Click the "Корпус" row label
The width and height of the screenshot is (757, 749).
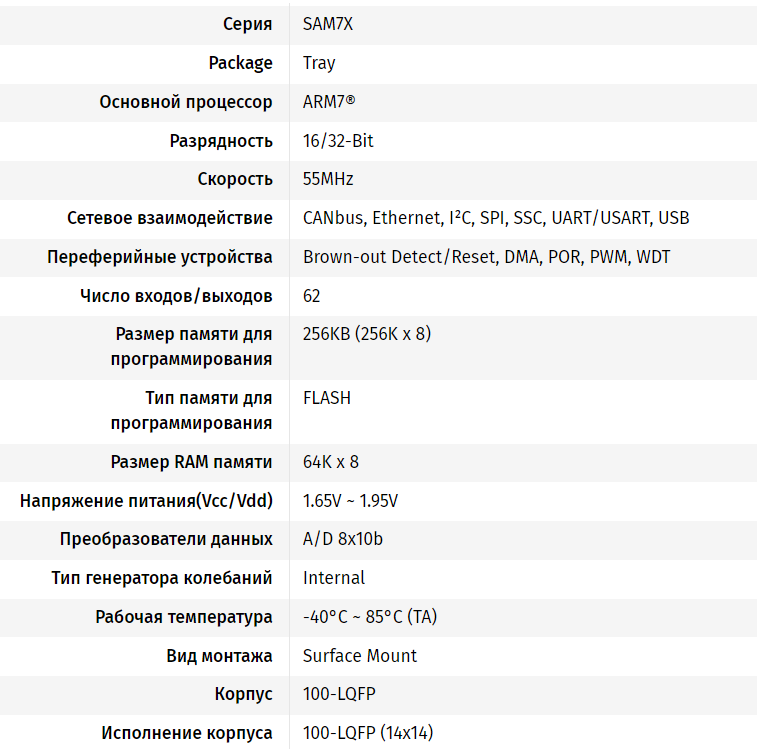[x=243, y=694]
